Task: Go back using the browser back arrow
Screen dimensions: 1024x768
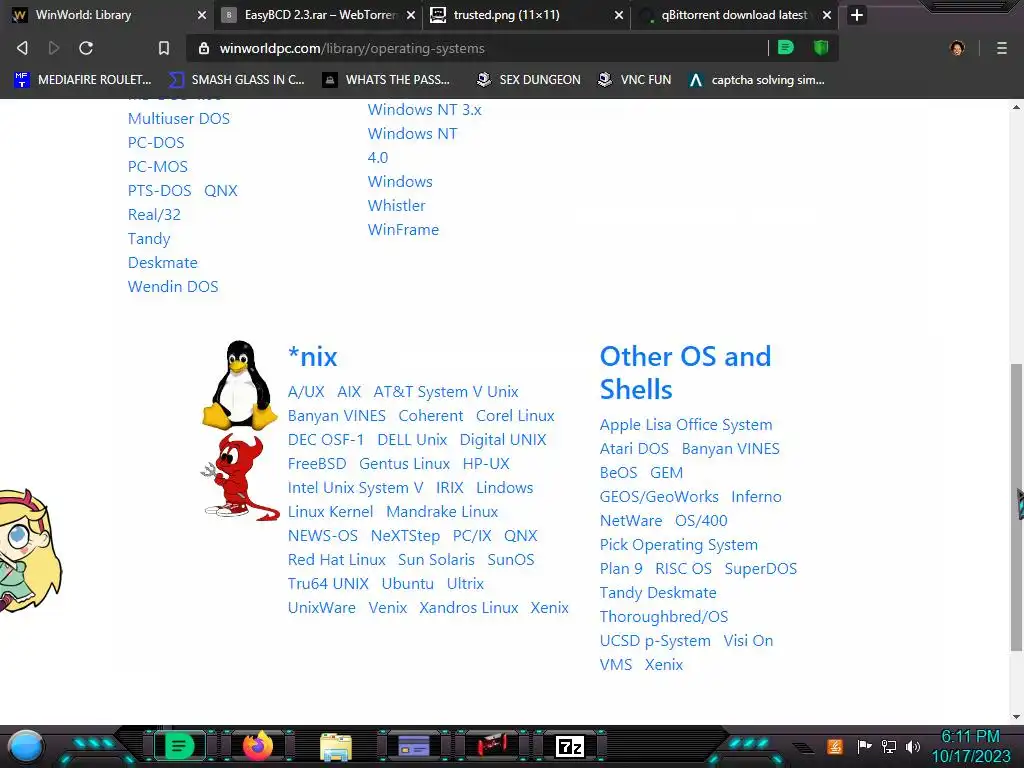Action: pyautogui.click(x=22, y=48)
